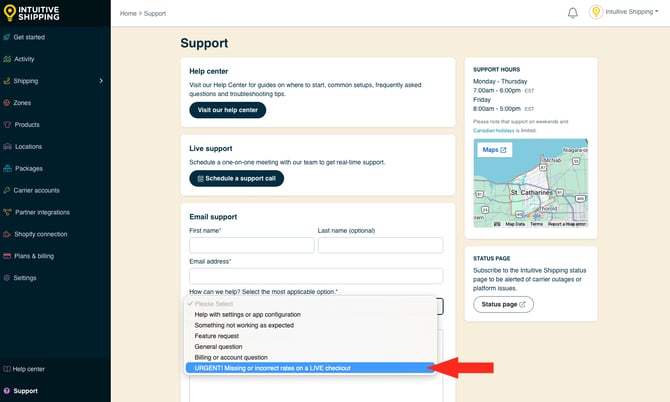
Task: Open Carrier accounts in the sidebar
Action: pyautogui.click(x=36, y=190)
